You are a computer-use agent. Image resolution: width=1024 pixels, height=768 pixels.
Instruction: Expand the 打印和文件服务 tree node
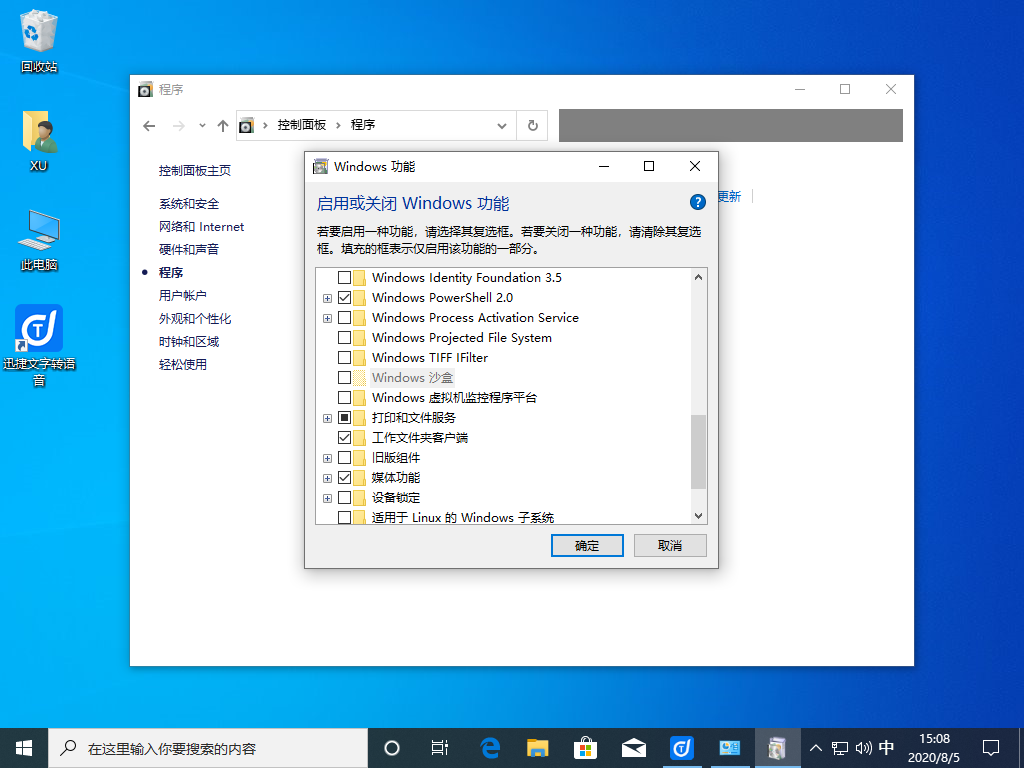[327, 417]
